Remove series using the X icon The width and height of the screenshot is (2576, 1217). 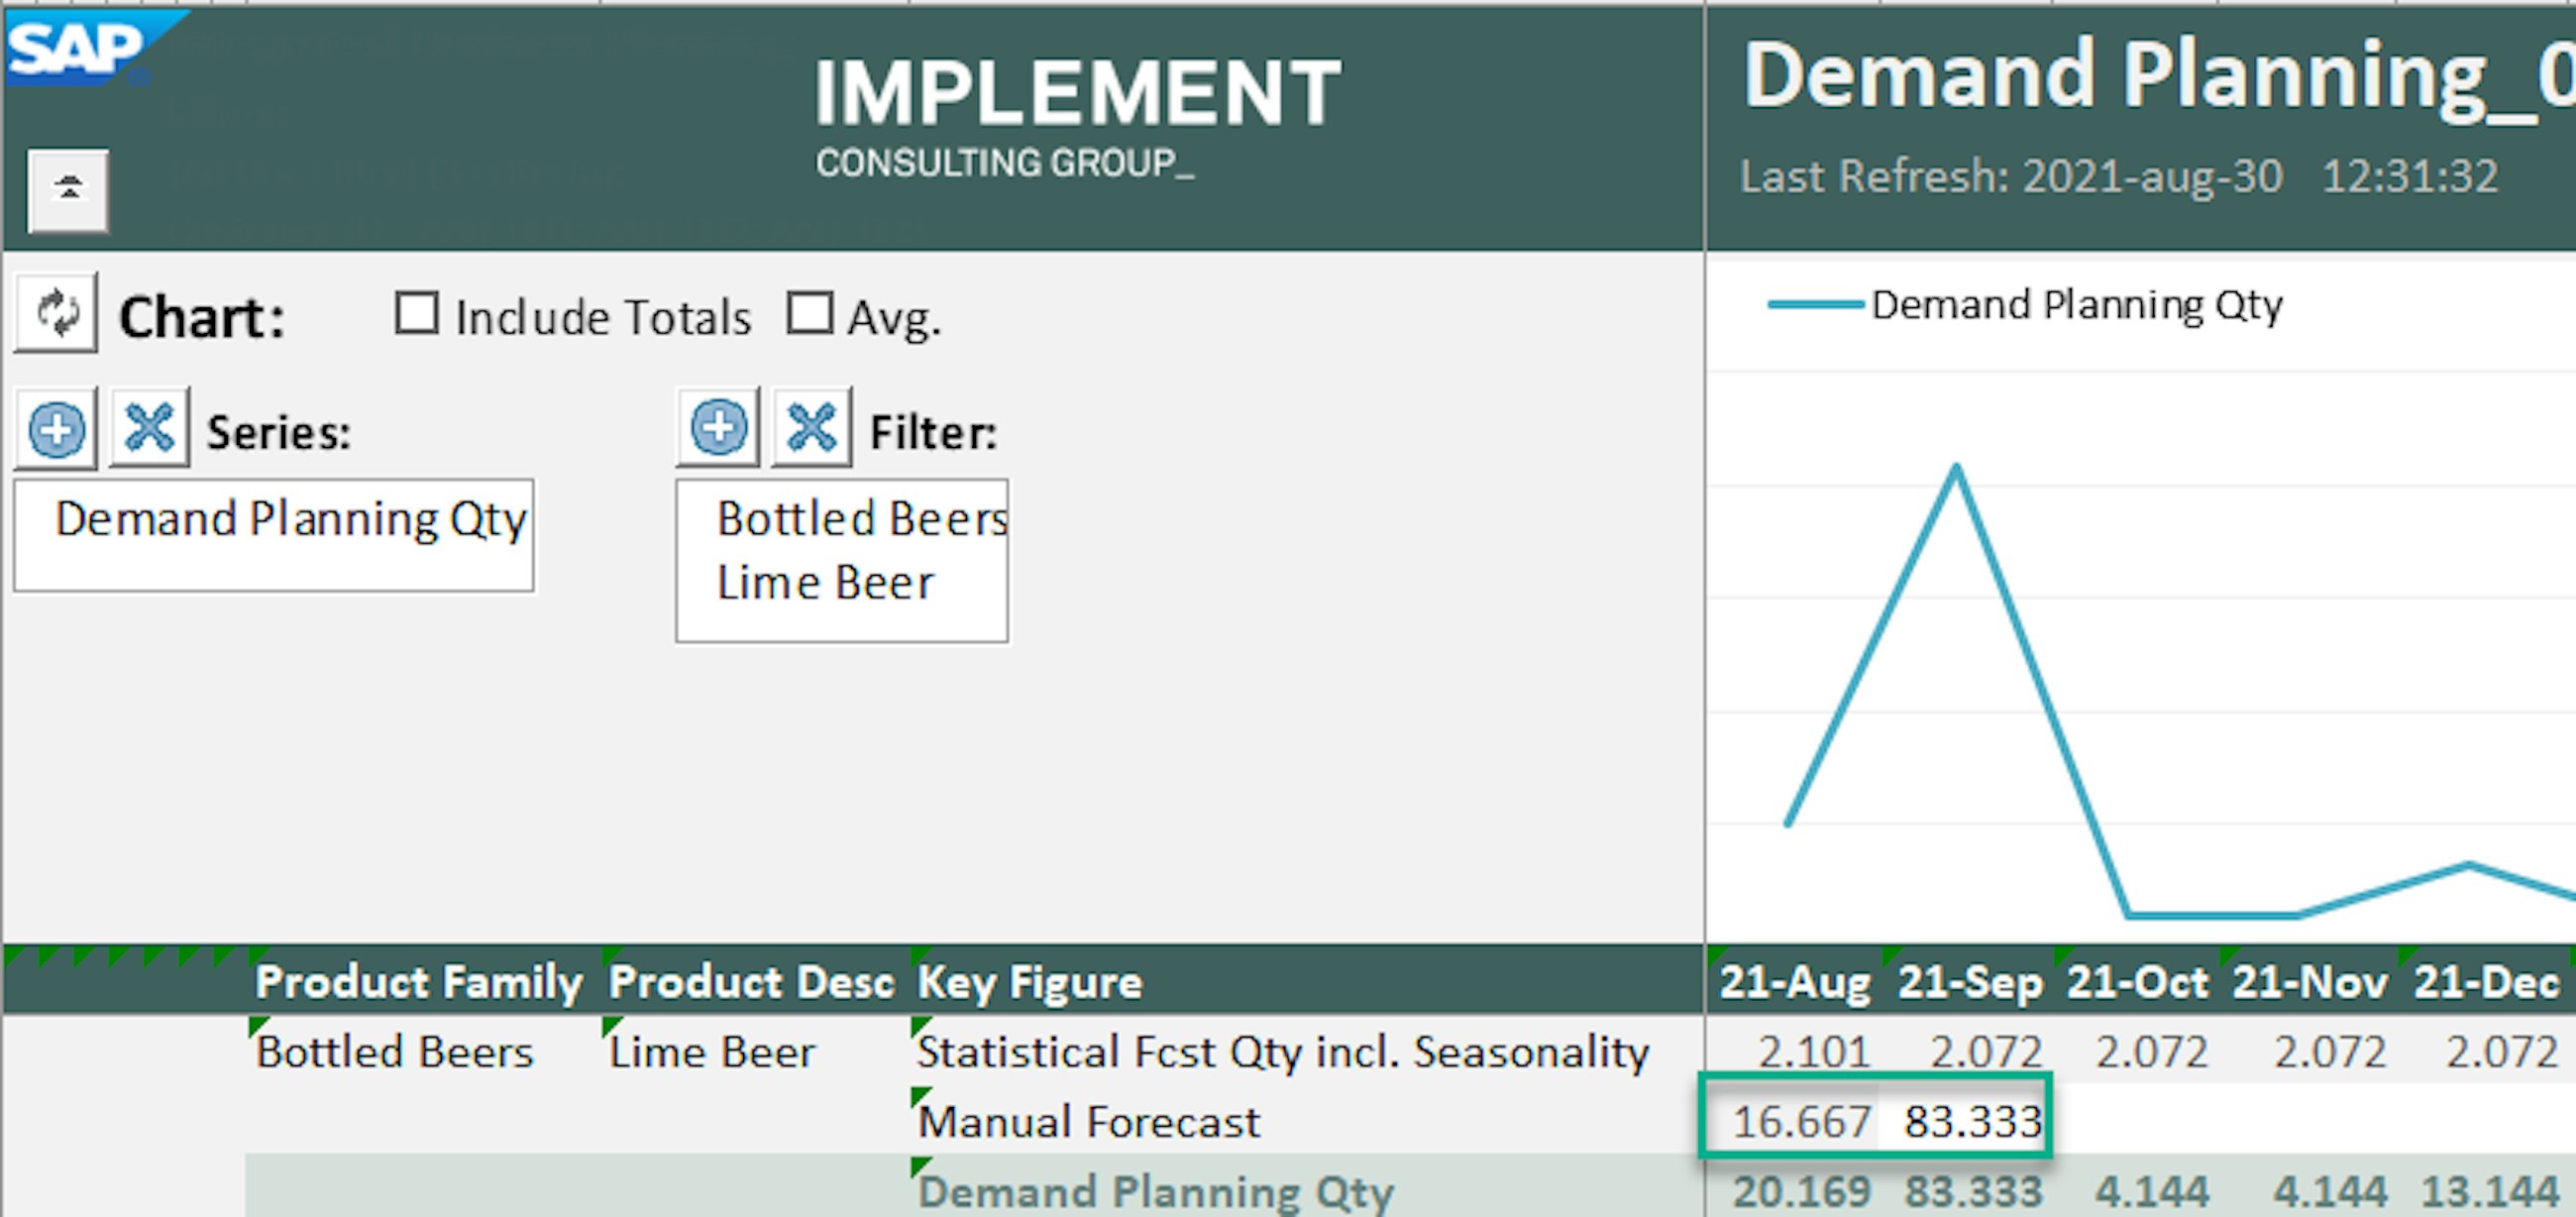point(149,429)
